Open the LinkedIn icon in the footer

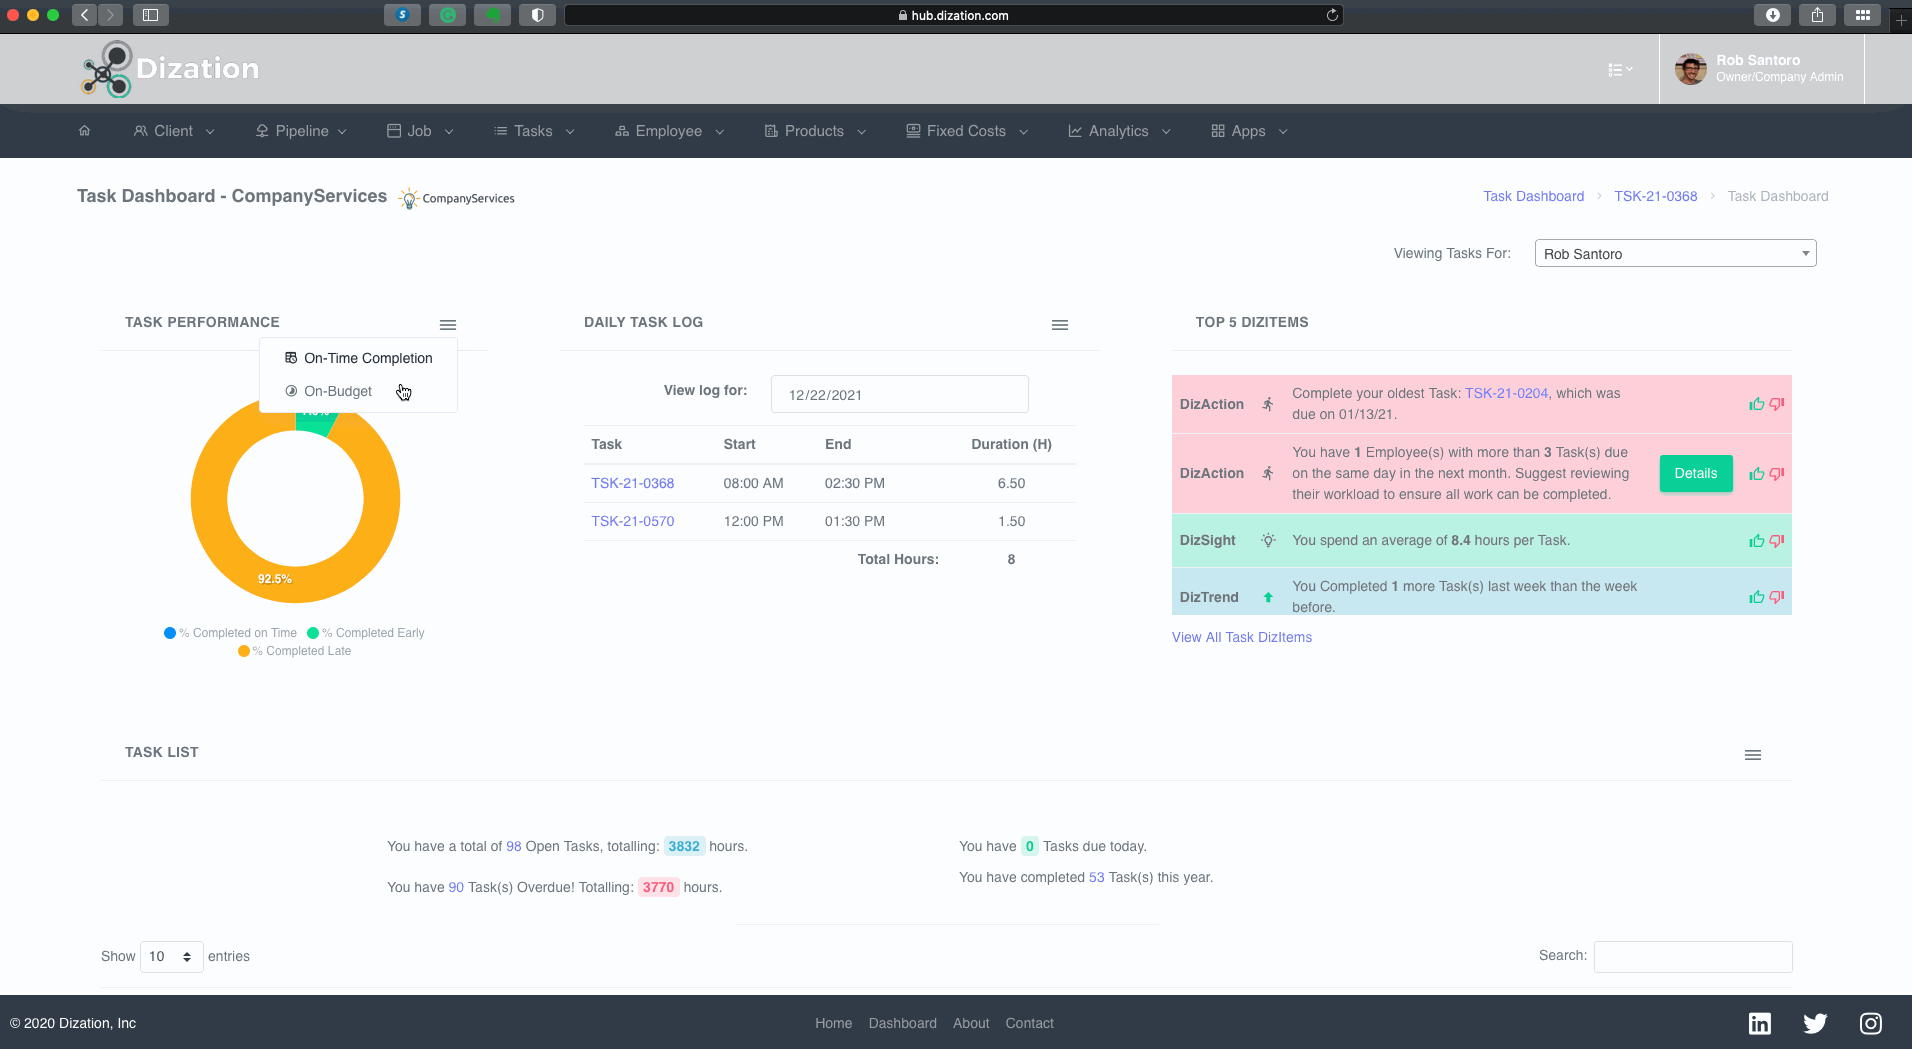[x=1759, y=1023]
